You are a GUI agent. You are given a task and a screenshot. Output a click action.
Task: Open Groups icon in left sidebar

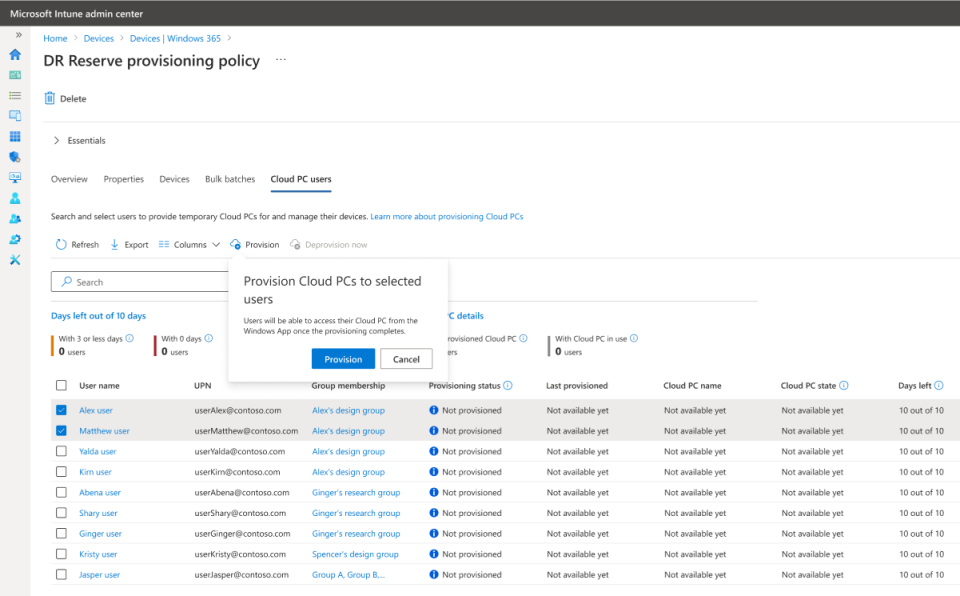point(15,219)
